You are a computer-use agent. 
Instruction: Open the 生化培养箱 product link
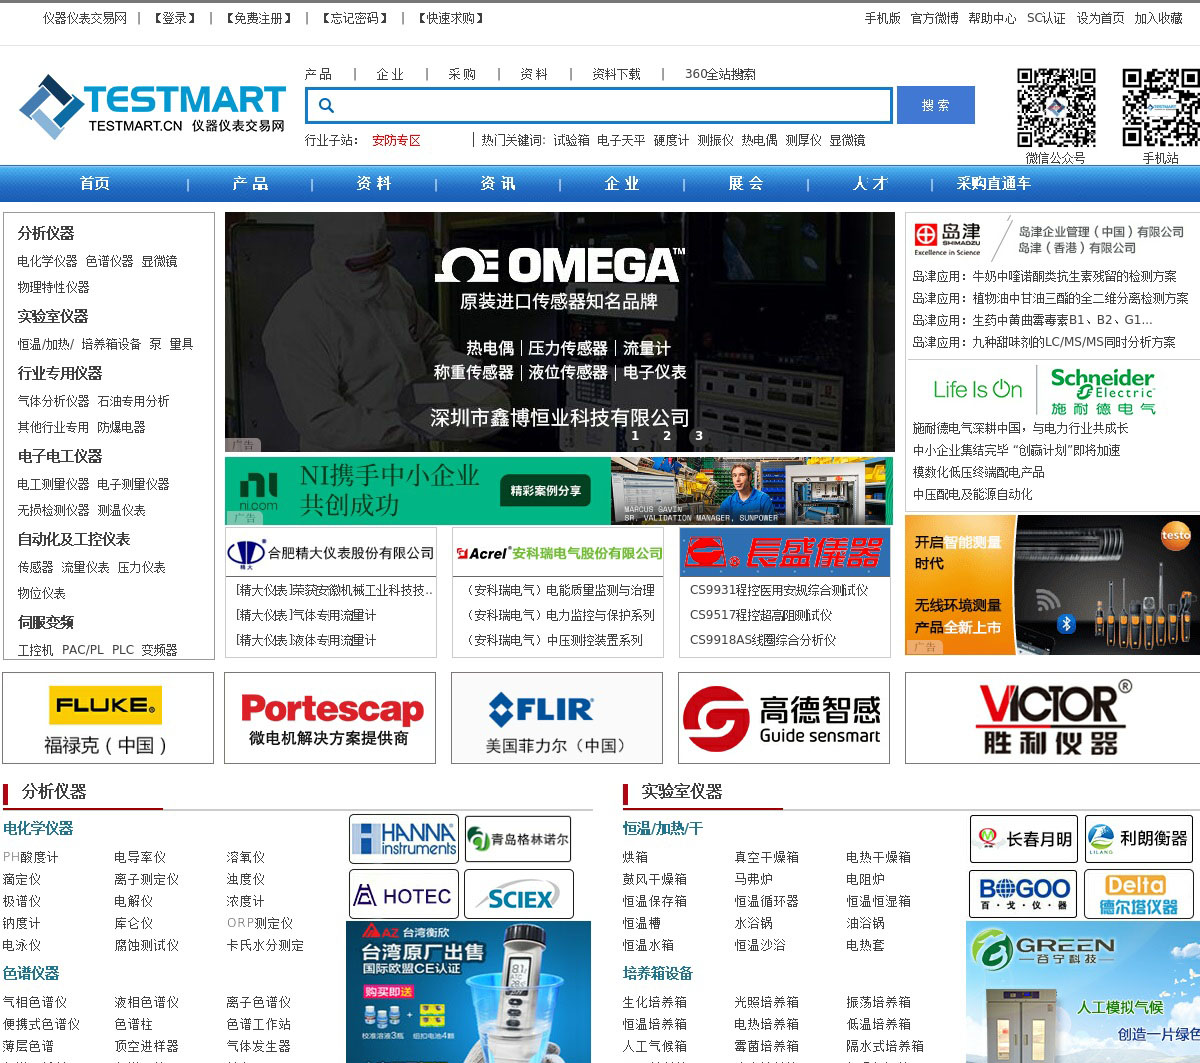coord(654,1002)
